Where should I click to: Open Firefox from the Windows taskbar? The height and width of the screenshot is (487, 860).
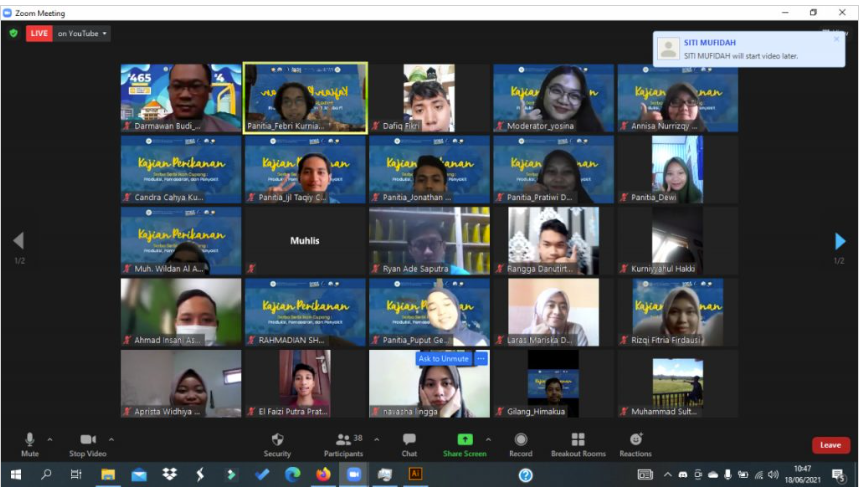(x=322, y=474)
